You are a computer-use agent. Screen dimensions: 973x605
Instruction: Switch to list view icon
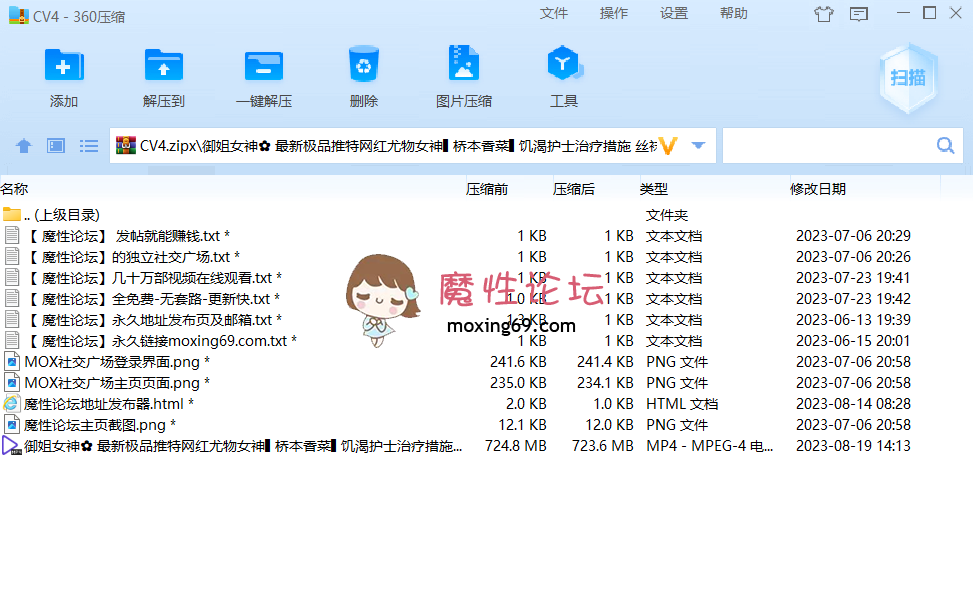point(89,146)
